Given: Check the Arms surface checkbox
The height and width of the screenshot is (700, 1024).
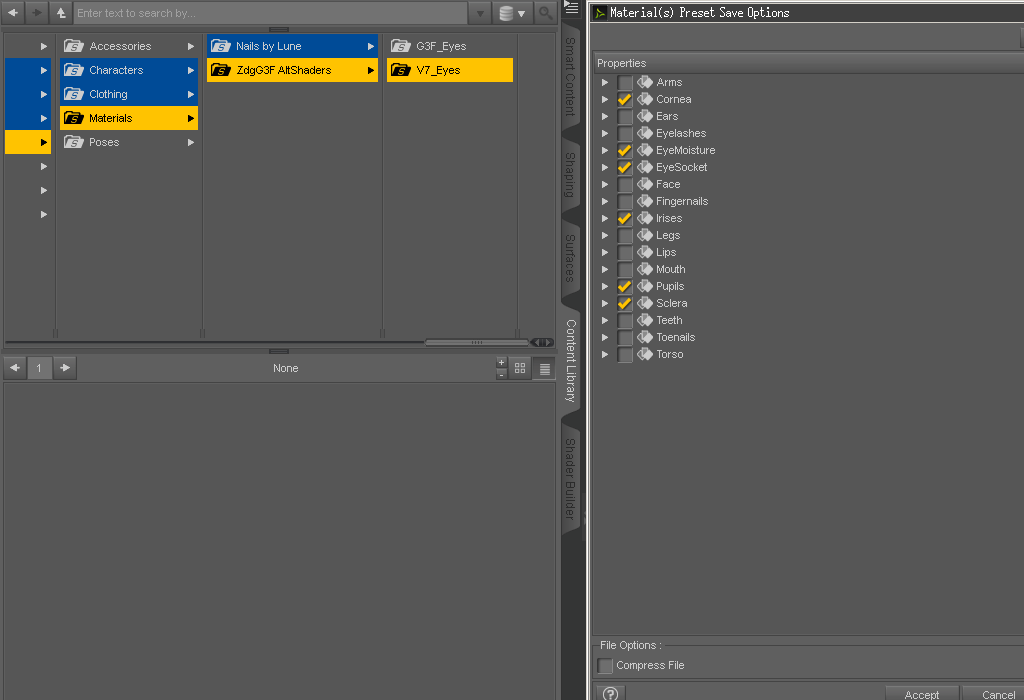Looking at the screenshot, I should pyautogui.click(x=625, y=82).
